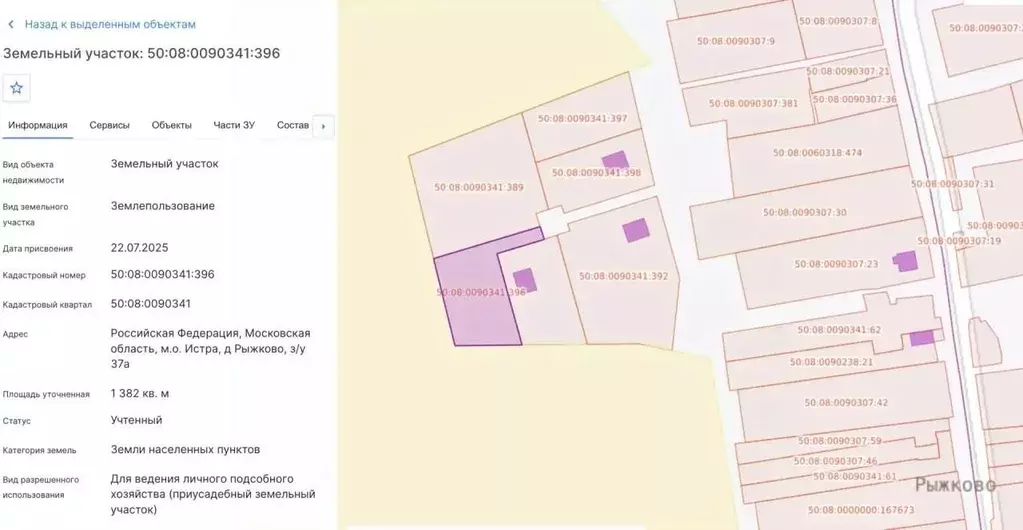Click cadastral quarter value 50:08:0090341
The image size is (1023, 530).
(x=151, y=304)
